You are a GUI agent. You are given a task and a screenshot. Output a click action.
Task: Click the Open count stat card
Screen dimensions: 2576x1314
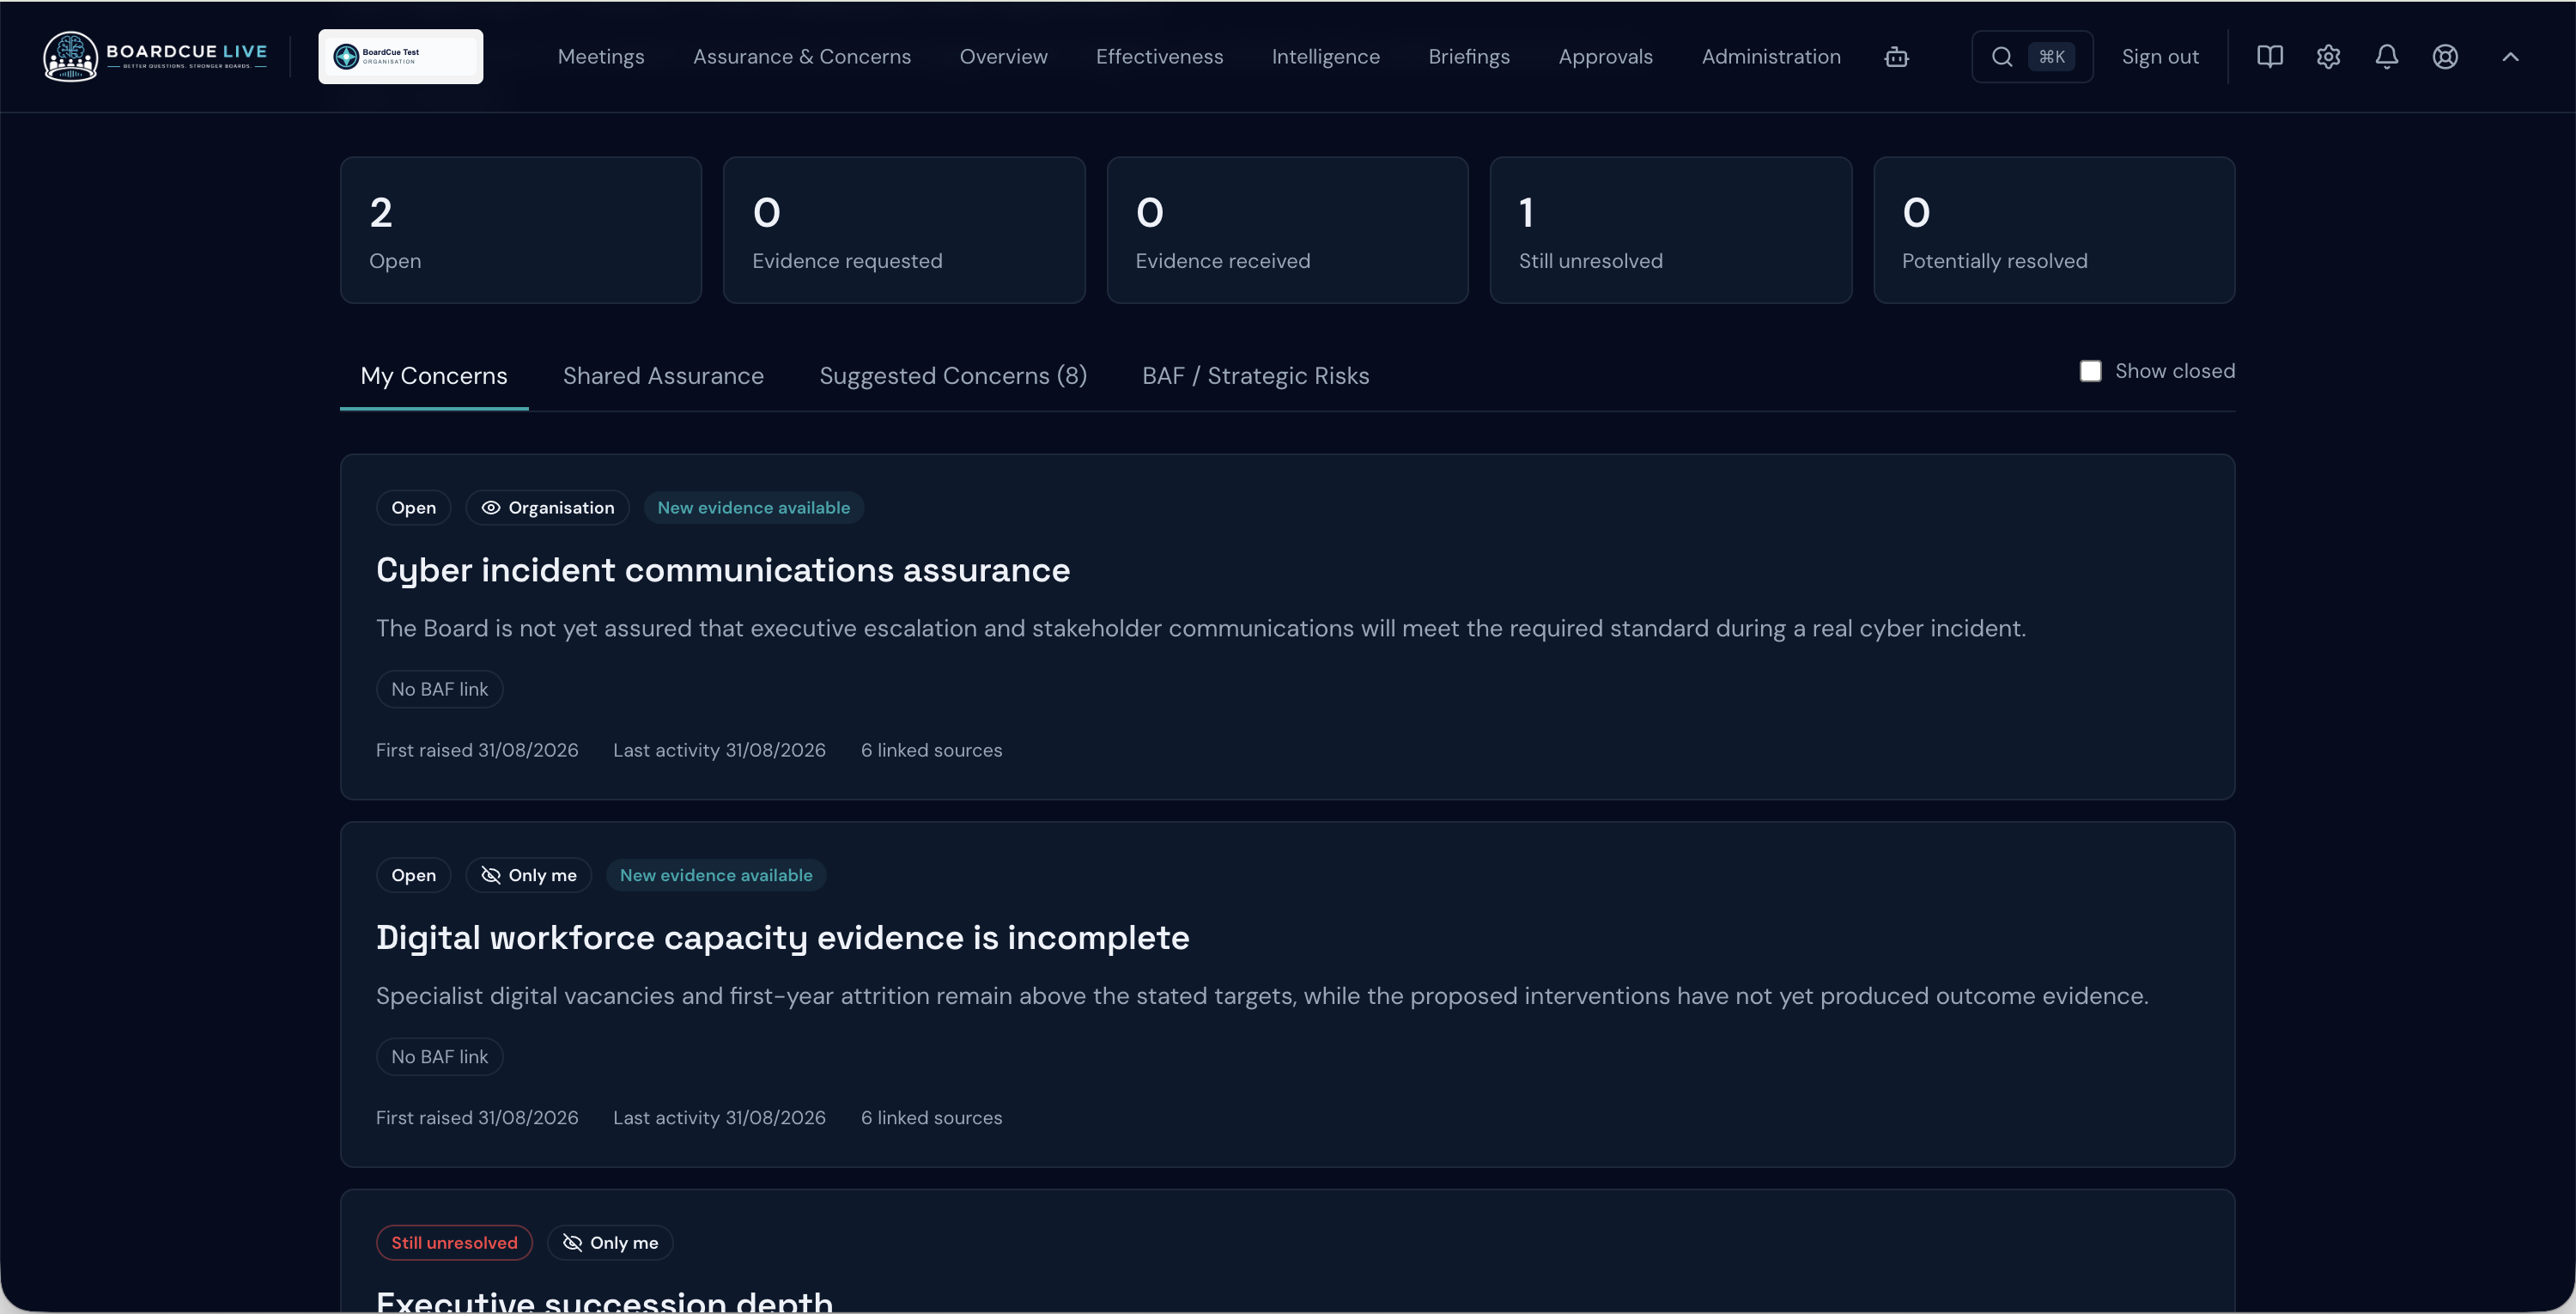click(521, 230)
